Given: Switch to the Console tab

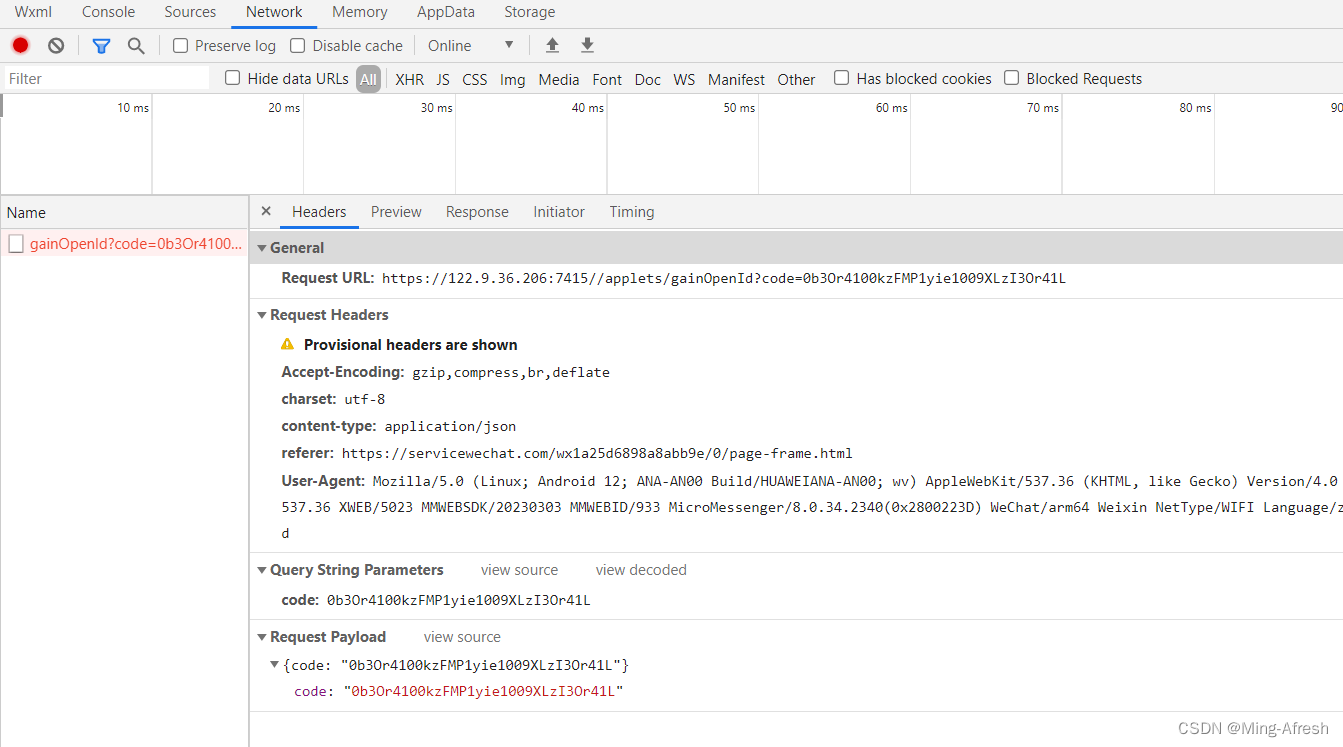Looking at the screenshot, I should tap(108, 12).
